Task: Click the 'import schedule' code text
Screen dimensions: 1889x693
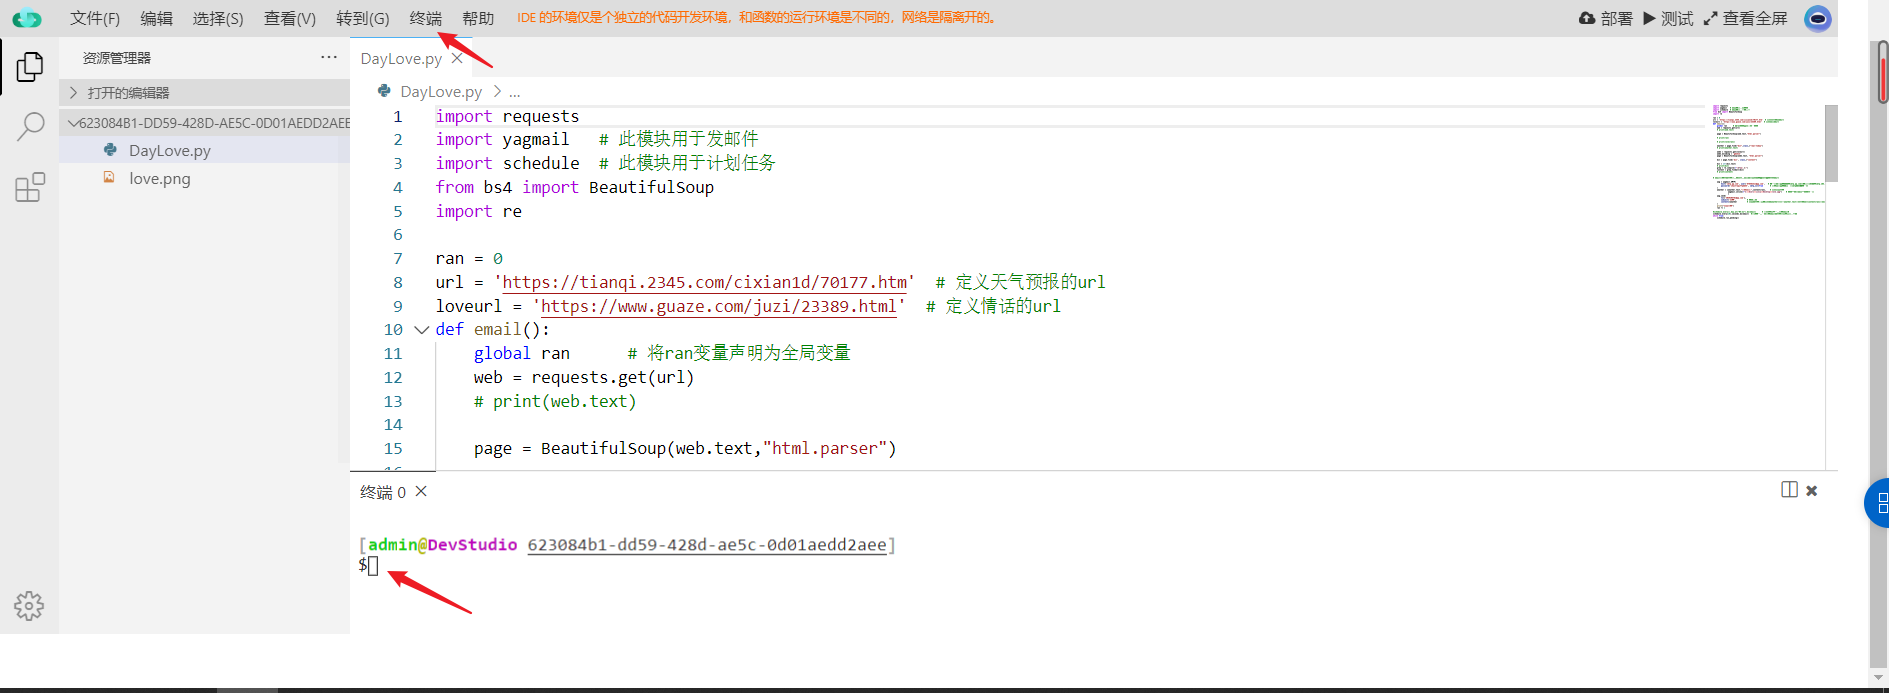Action: tap(507, 163)
